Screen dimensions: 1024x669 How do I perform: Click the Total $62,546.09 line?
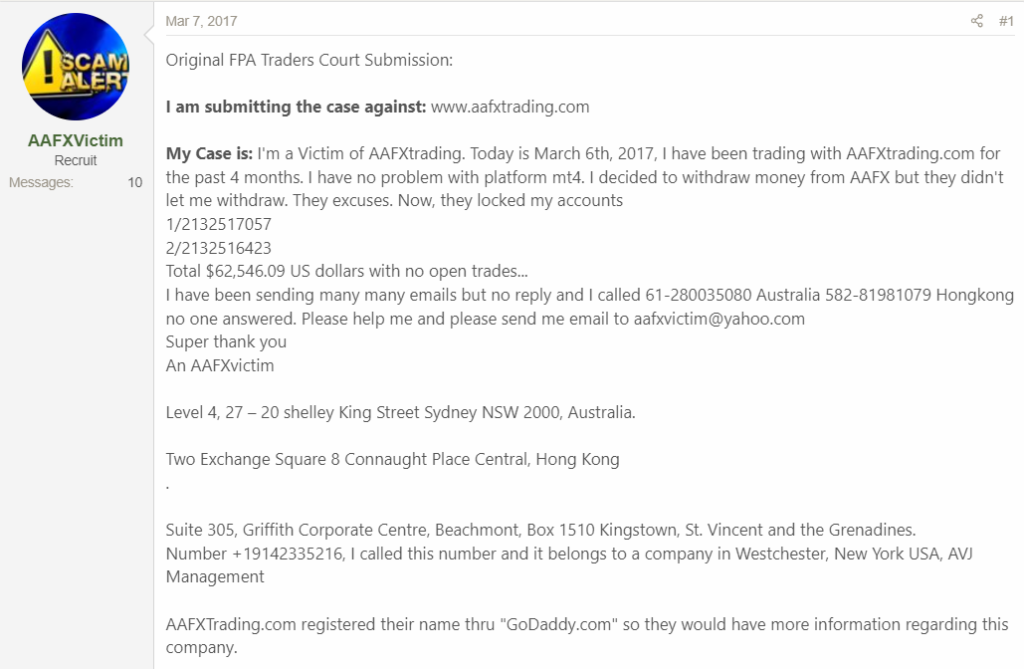(347, 271)
